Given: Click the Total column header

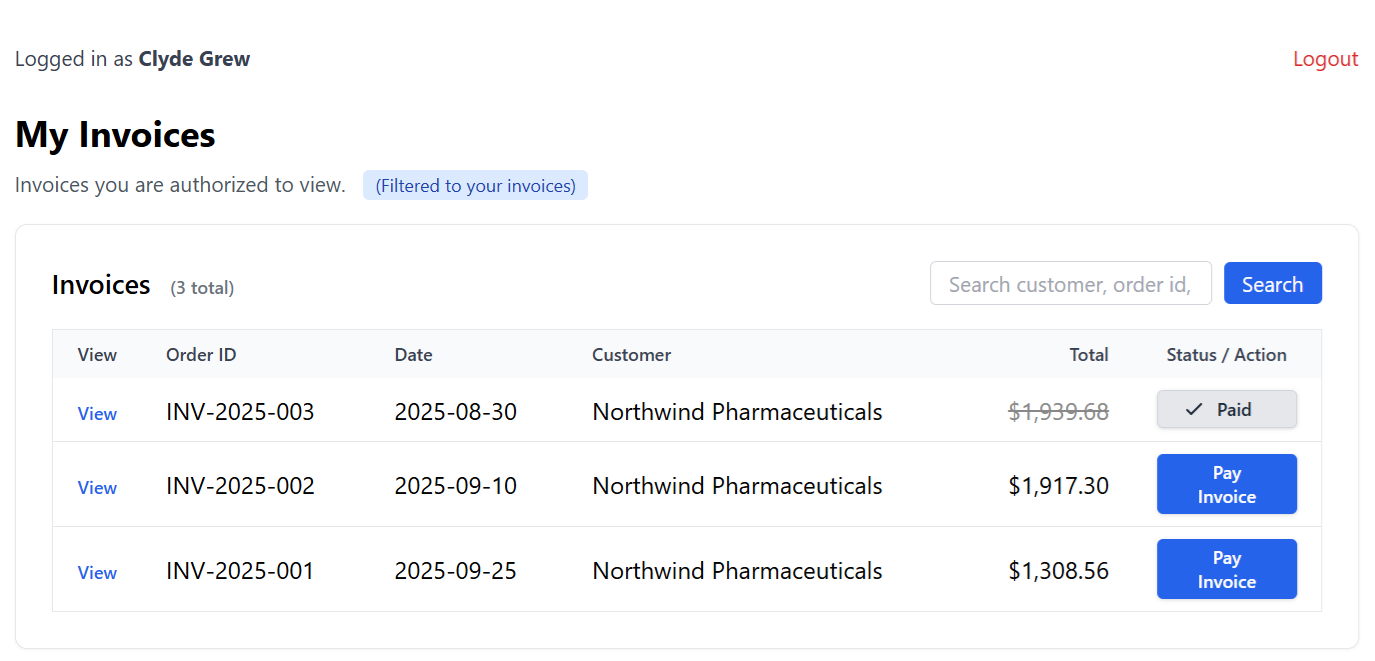Looking at the screenshot, I should (1089, 355).
